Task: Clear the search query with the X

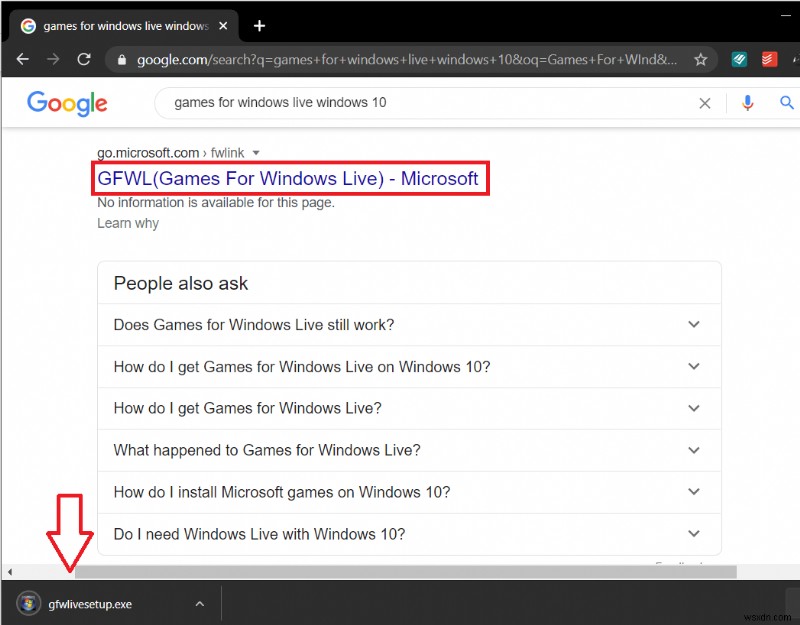Action: click(705, 102)
